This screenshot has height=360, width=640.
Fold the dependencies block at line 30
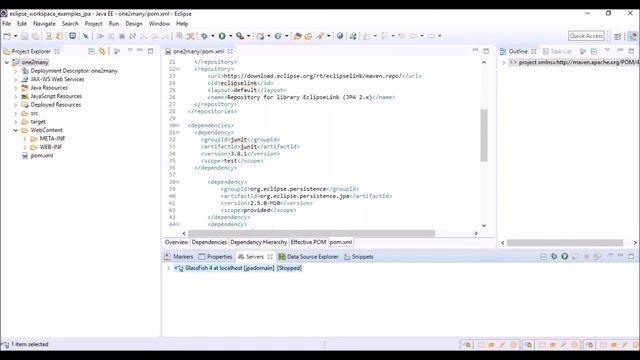pyautogui.click(x=178, y=126)
